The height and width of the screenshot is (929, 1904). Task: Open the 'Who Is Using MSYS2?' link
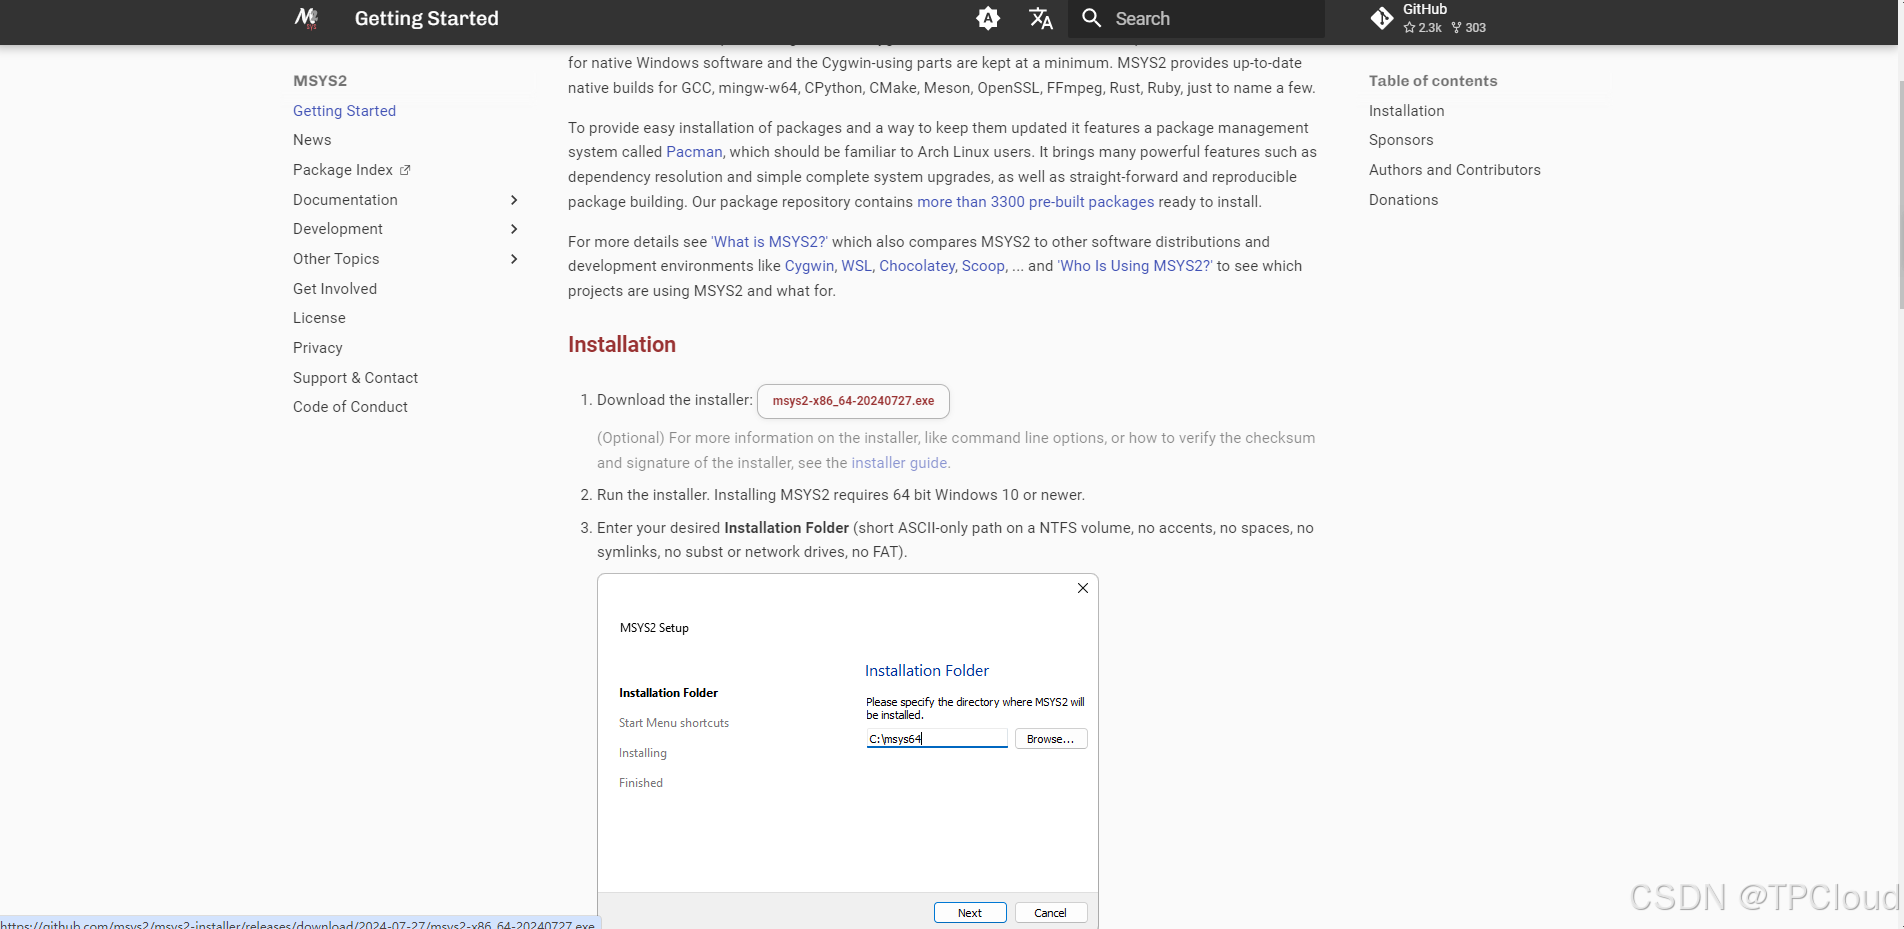pyautogui.click(x=1135, y=266)
